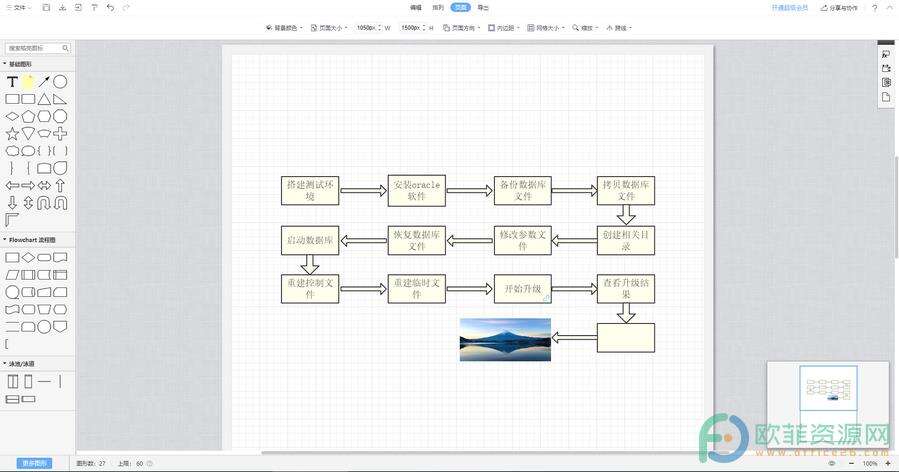The width and height of the screenshot is (899, 472).
Task: Select the five-pointed star shape
Action: click(13, 133)
